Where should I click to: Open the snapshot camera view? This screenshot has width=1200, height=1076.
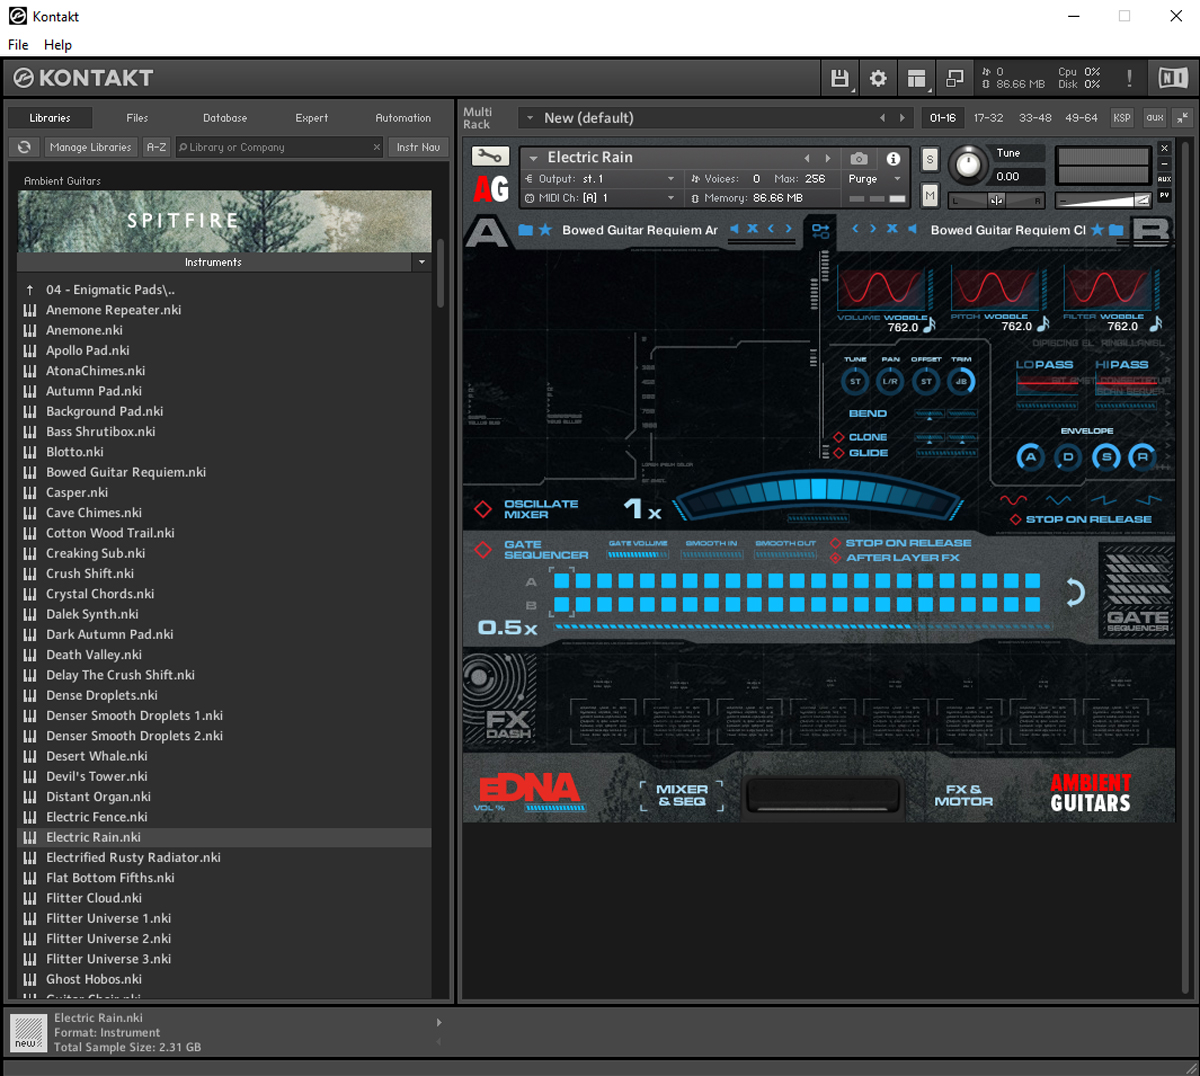click(x=859, y=158)
